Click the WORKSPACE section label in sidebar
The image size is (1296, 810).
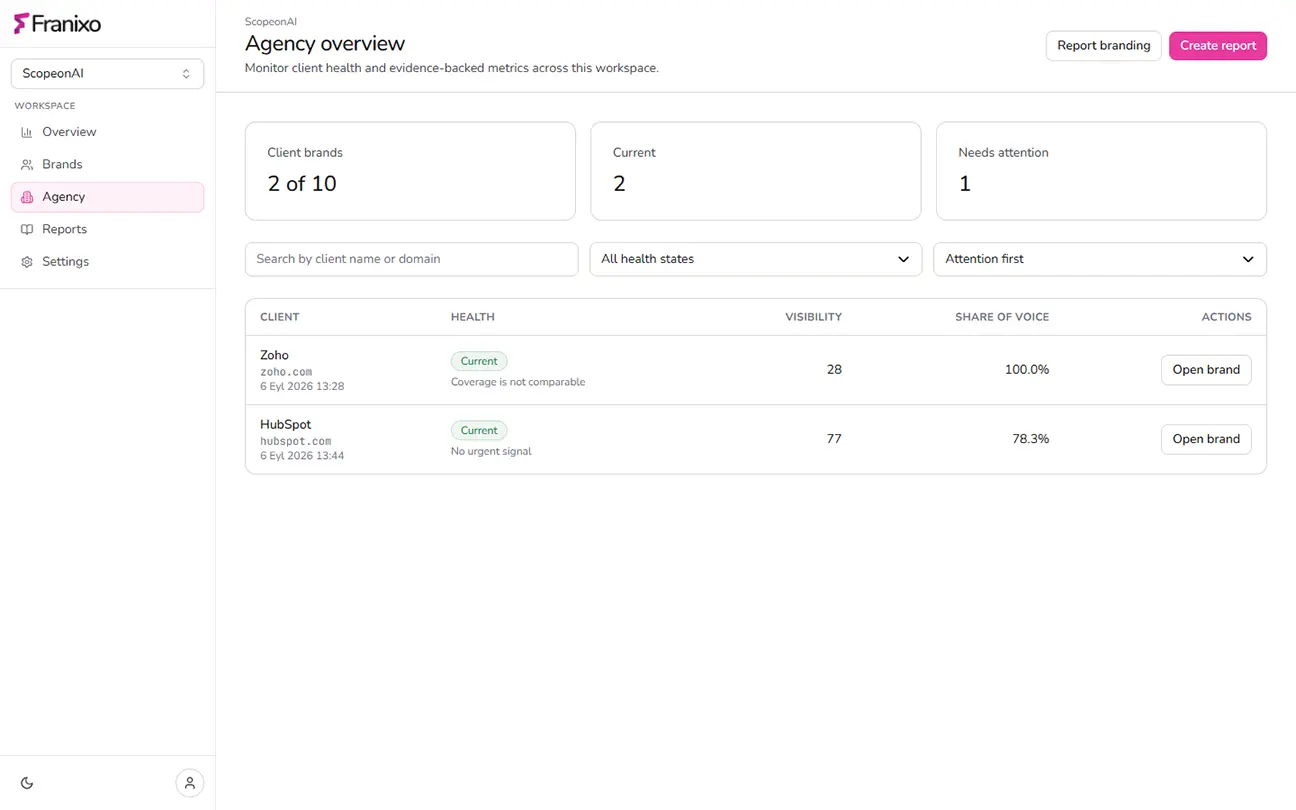pyautogui.click(x=45, y=106)
